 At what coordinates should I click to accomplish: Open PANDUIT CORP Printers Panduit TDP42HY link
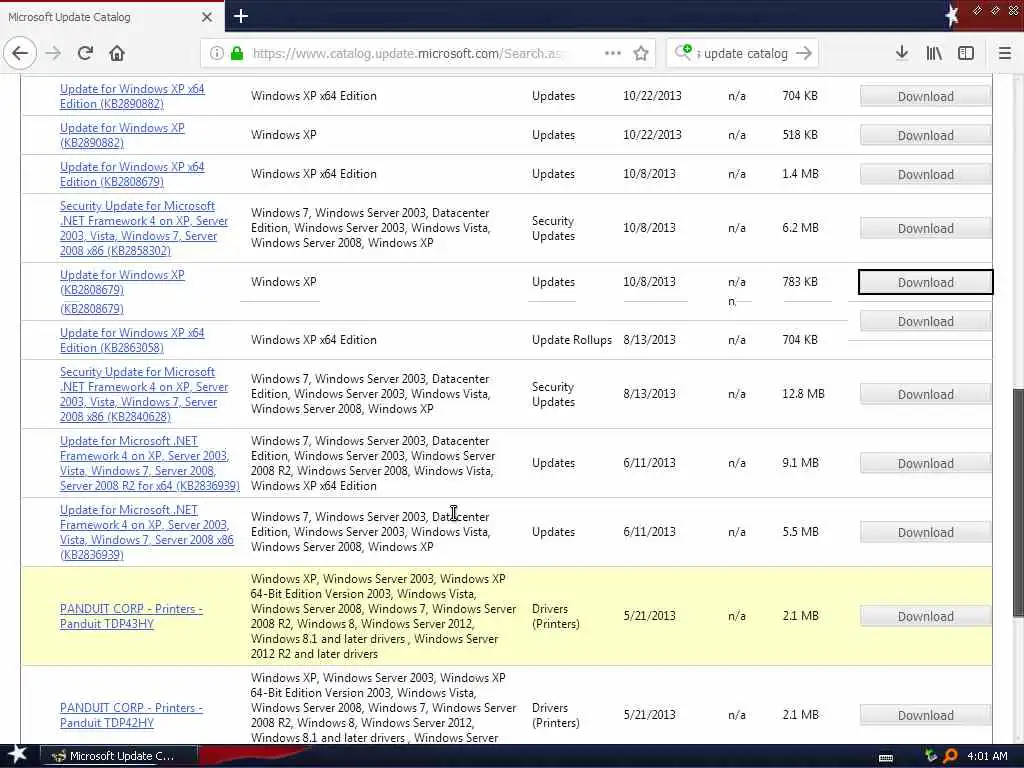(131, 715)
